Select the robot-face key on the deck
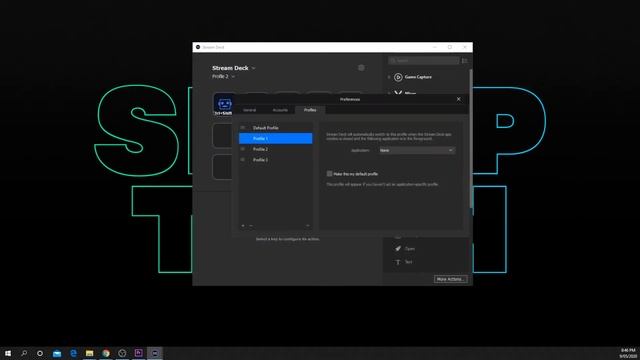This screenshot has width=640, height=360. (x=223, y=104)
